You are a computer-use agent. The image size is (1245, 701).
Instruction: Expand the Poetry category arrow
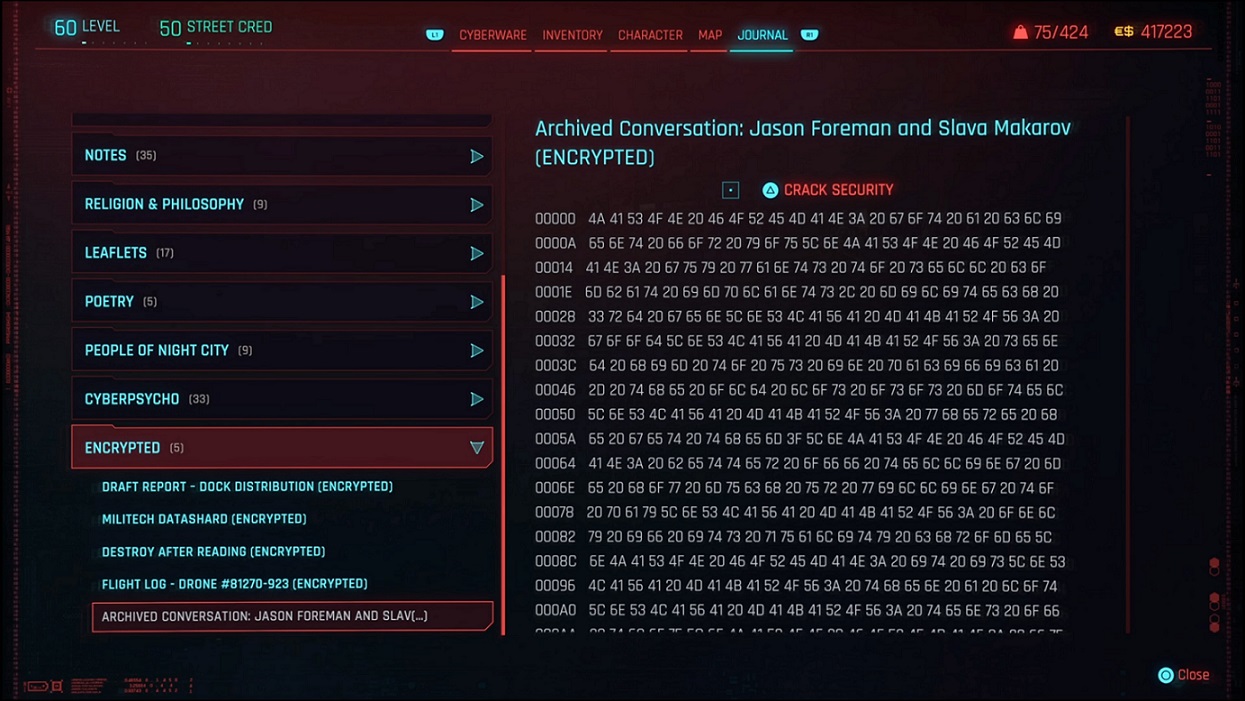tap(477, 302)
